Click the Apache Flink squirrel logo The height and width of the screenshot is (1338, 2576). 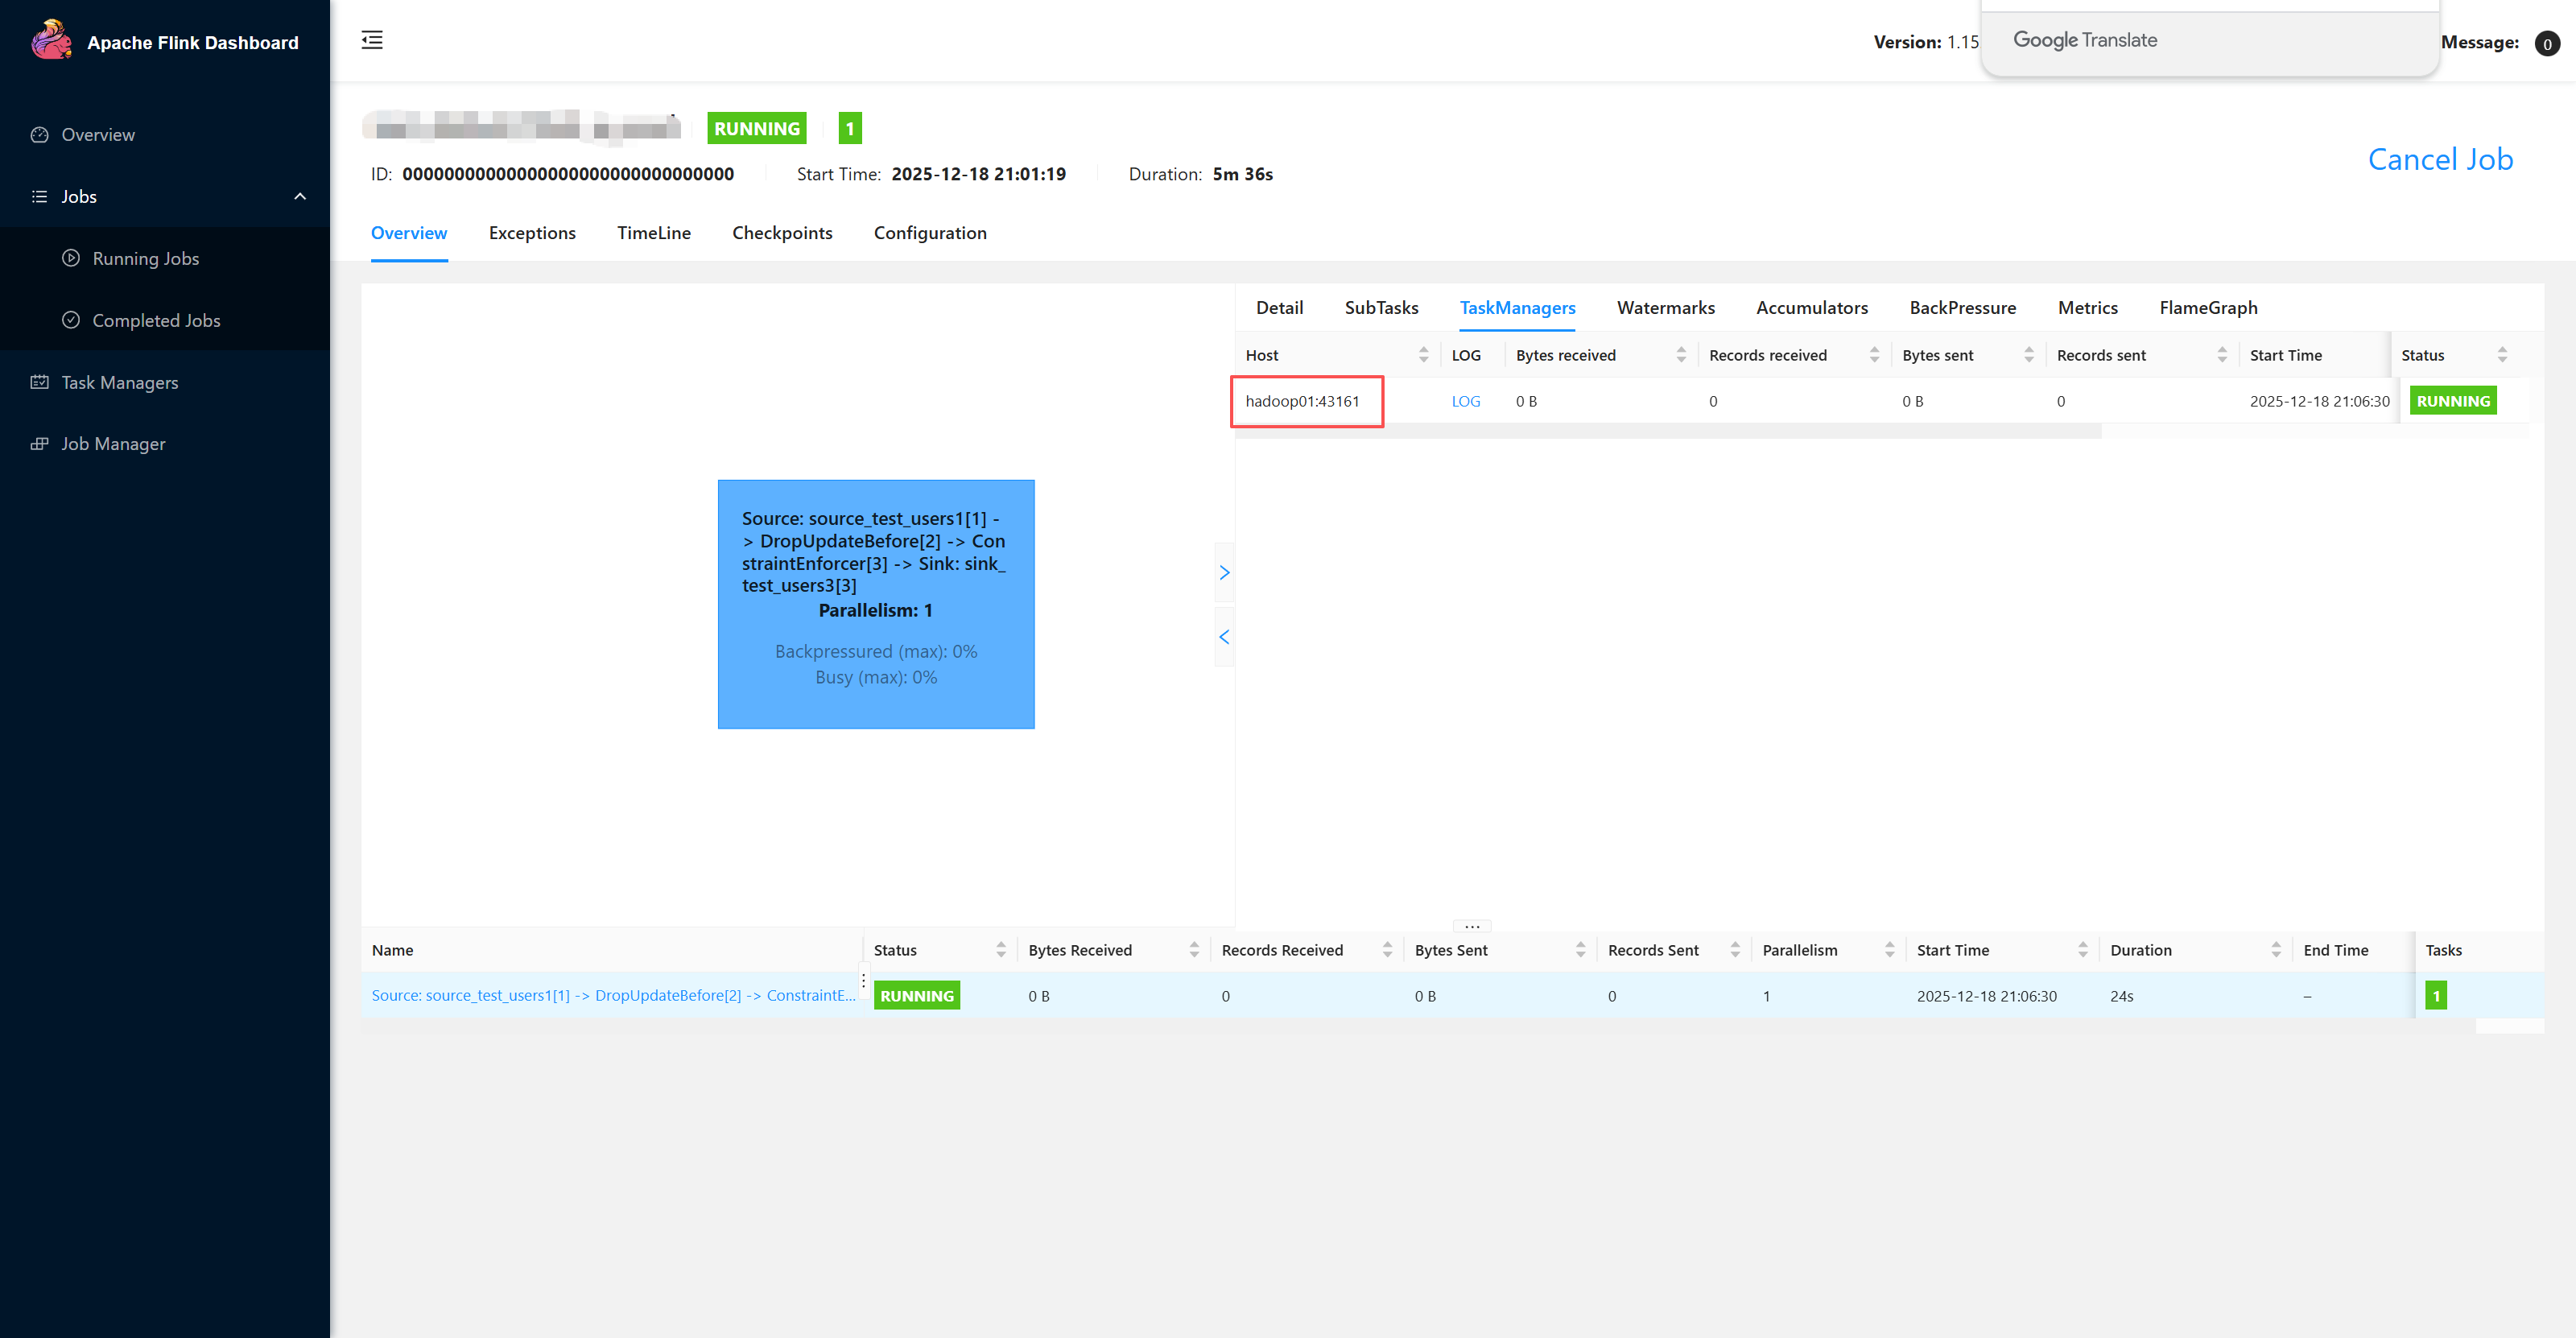tap(50, 41)
